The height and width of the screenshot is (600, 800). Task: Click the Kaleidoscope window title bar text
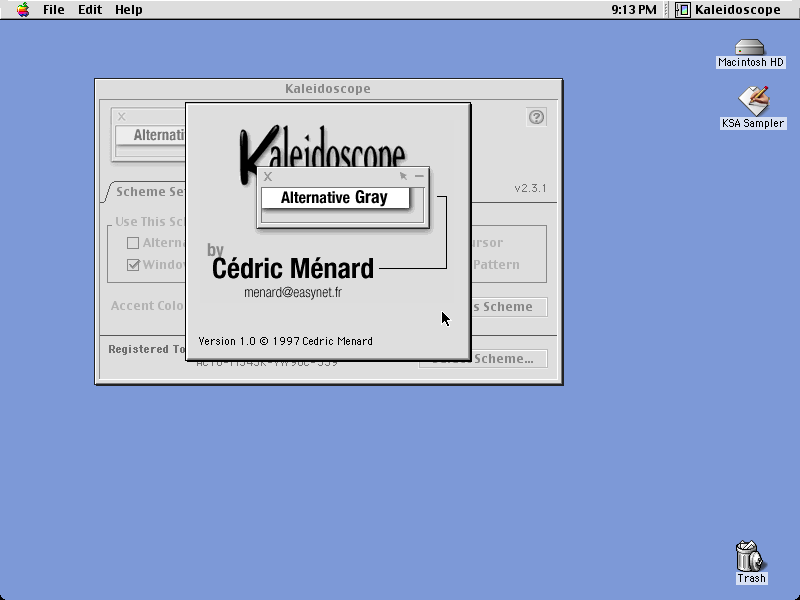(x=328, y=89)
